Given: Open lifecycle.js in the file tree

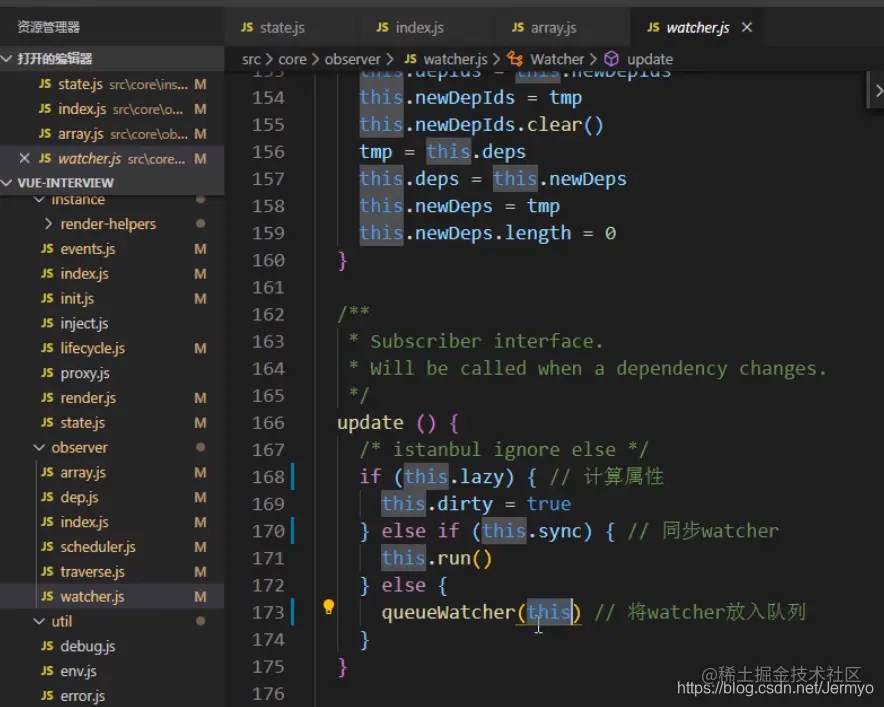Looking at the screenshot, I should click(x=112, y=348).
